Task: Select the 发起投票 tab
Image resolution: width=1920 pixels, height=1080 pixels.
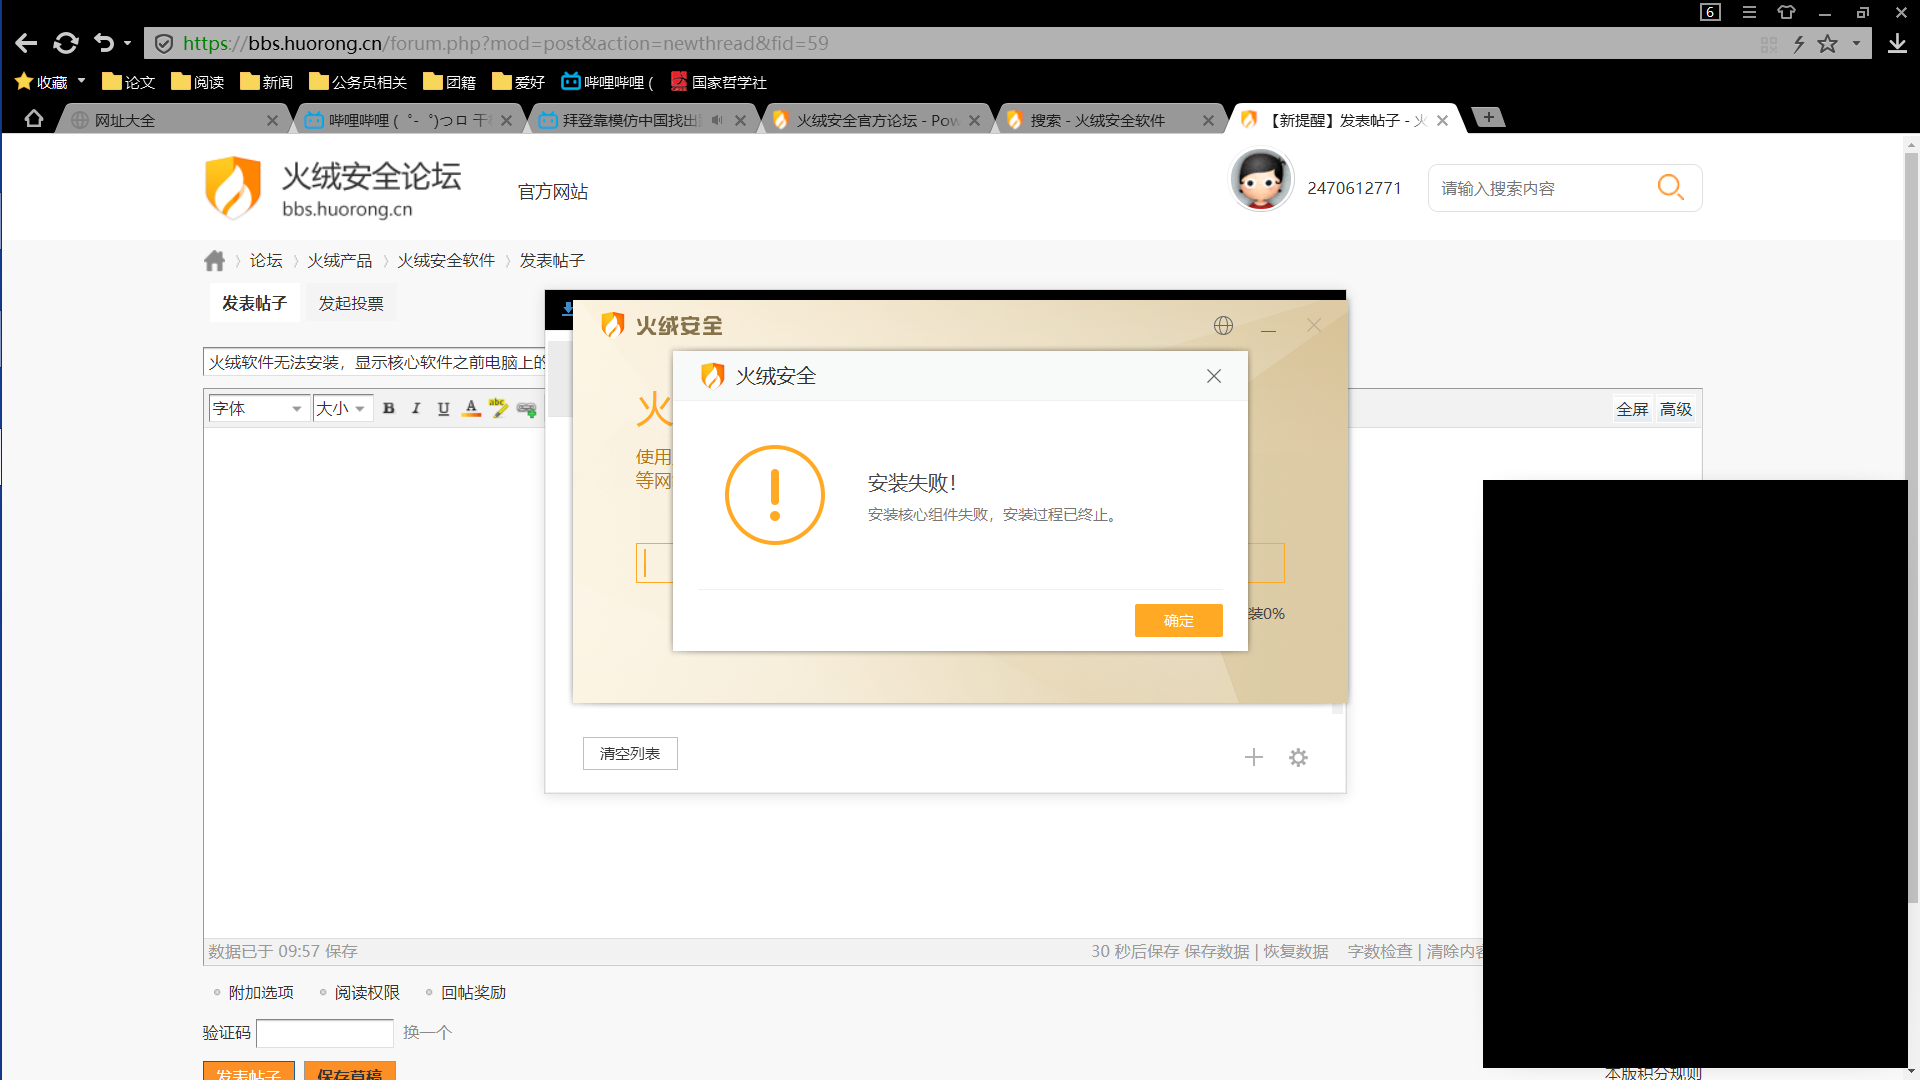Action: (351, 303)
